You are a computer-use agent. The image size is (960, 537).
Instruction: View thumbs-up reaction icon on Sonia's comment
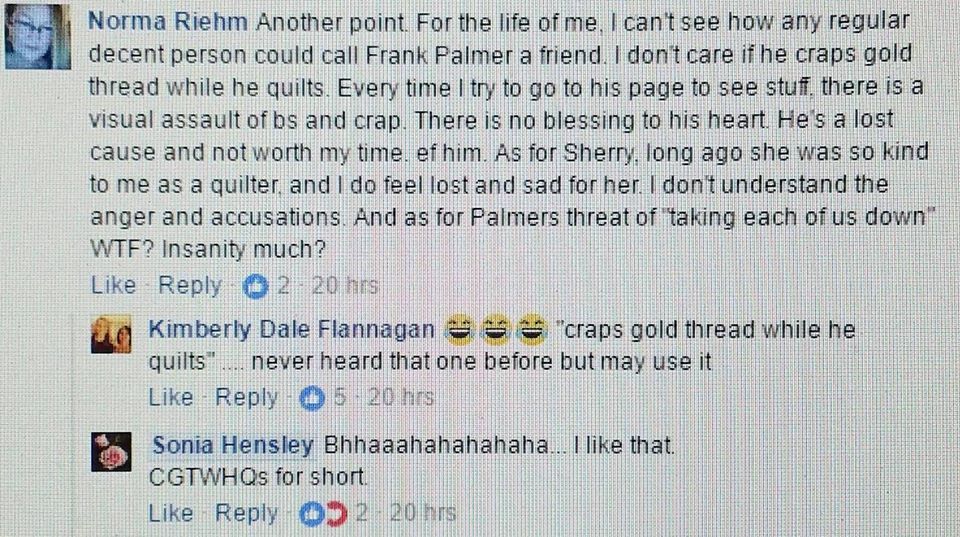coord(312,514)
